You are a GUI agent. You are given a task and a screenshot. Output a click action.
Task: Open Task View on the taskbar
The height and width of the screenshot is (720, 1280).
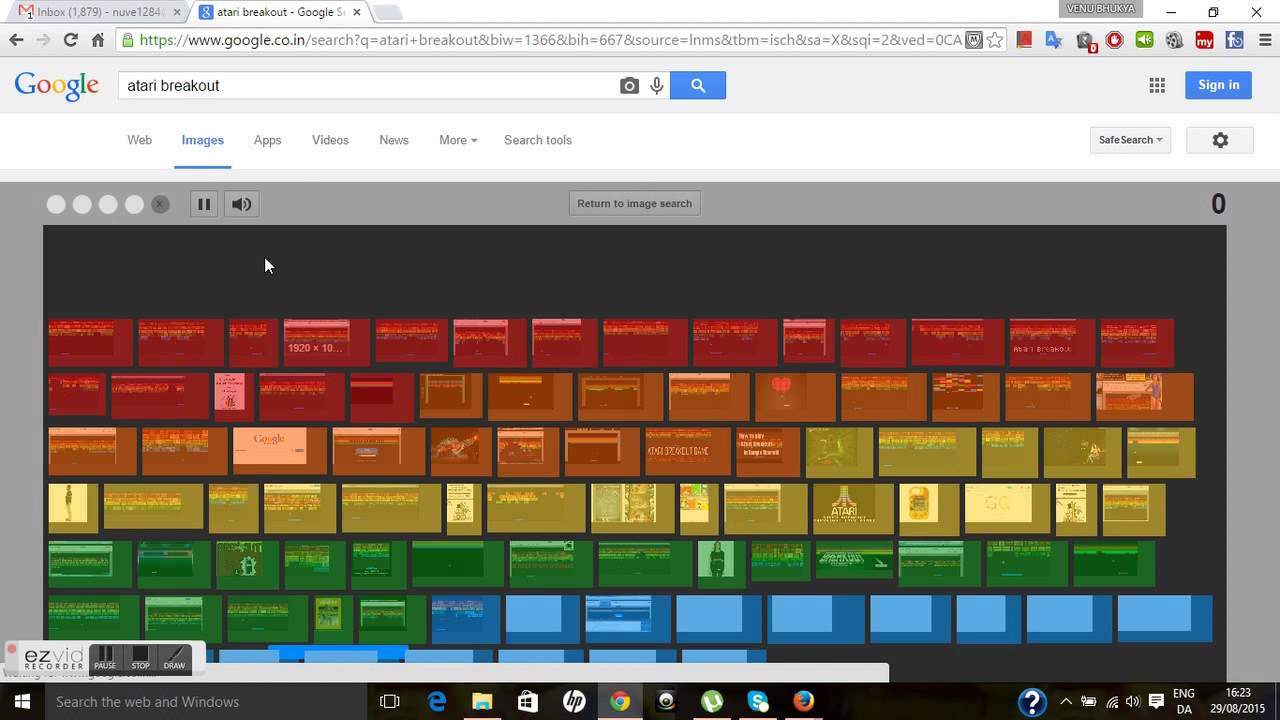390,702
